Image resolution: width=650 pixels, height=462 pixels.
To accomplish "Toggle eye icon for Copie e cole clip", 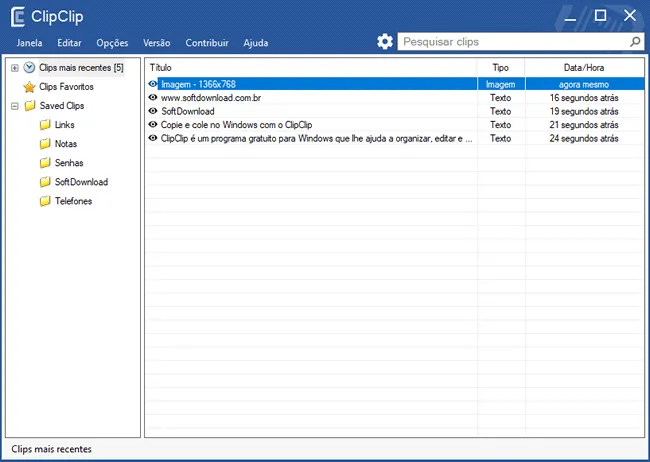I will pyautogui.click(x=153, y=124).
